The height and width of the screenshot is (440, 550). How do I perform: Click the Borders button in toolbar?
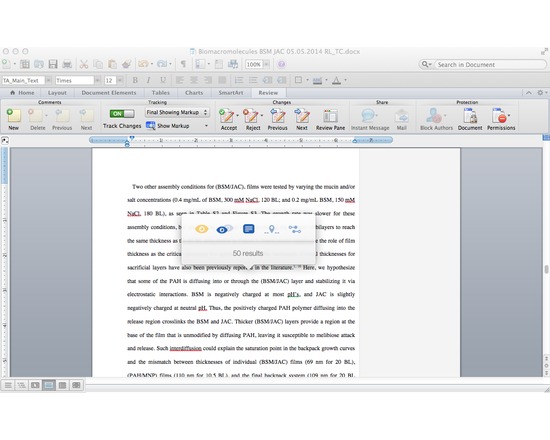pos(298,80)
